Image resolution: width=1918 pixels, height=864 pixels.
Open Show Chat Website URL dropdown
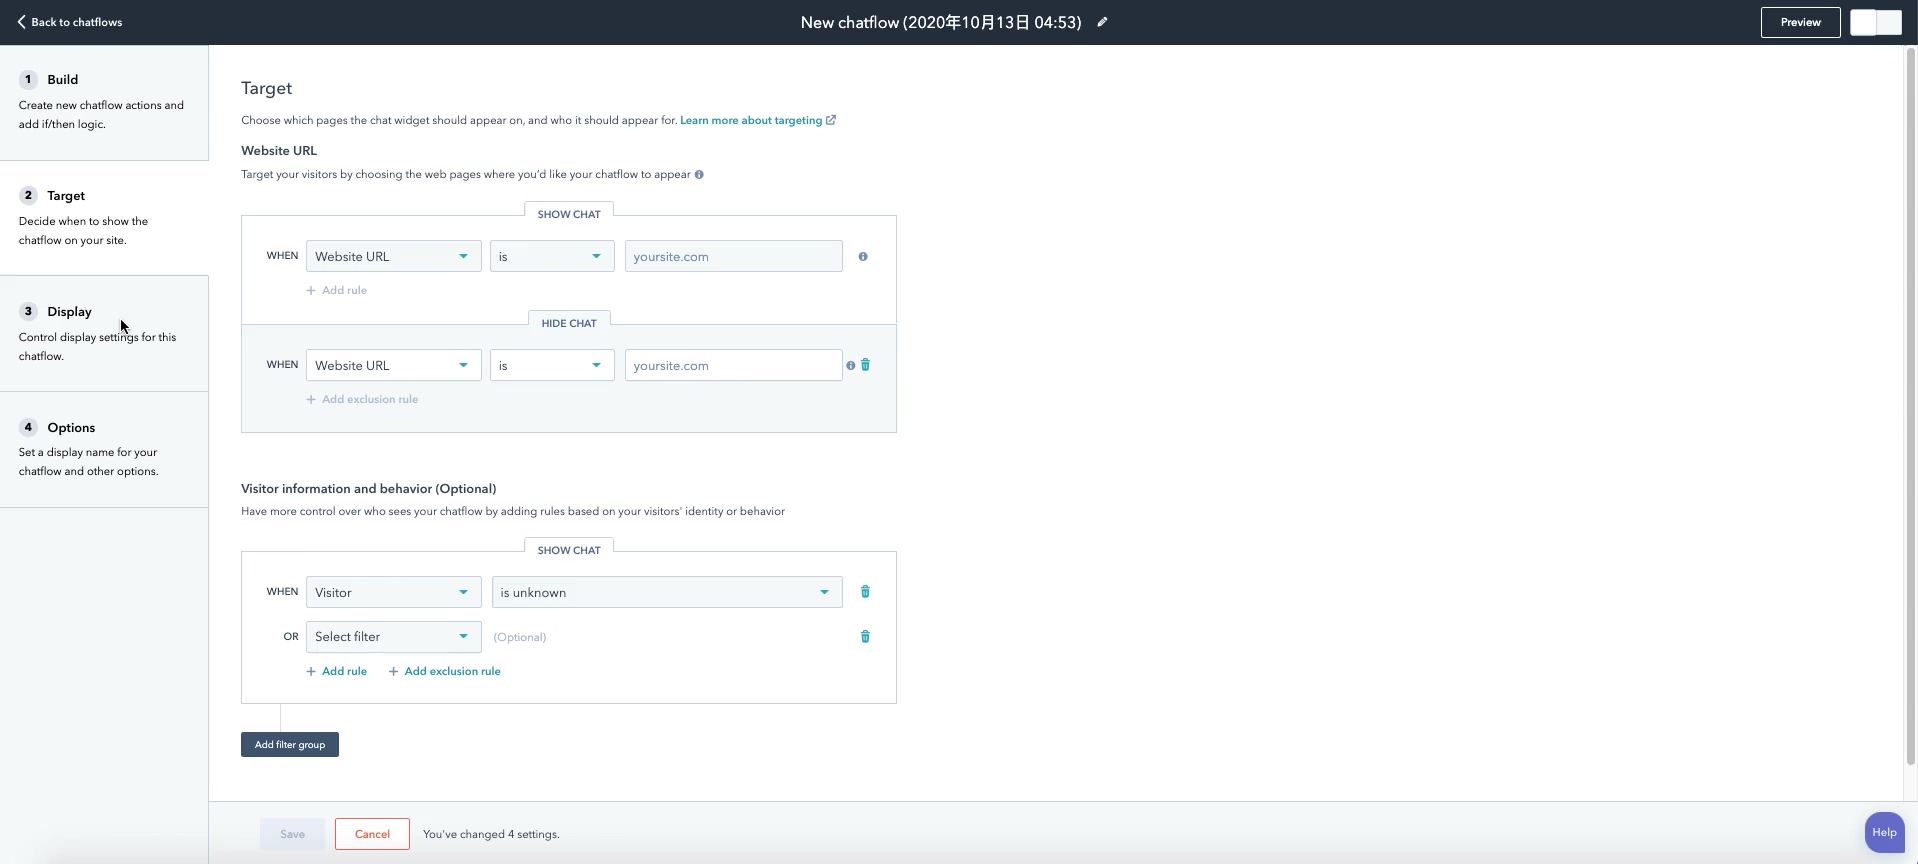pos(393,256)
